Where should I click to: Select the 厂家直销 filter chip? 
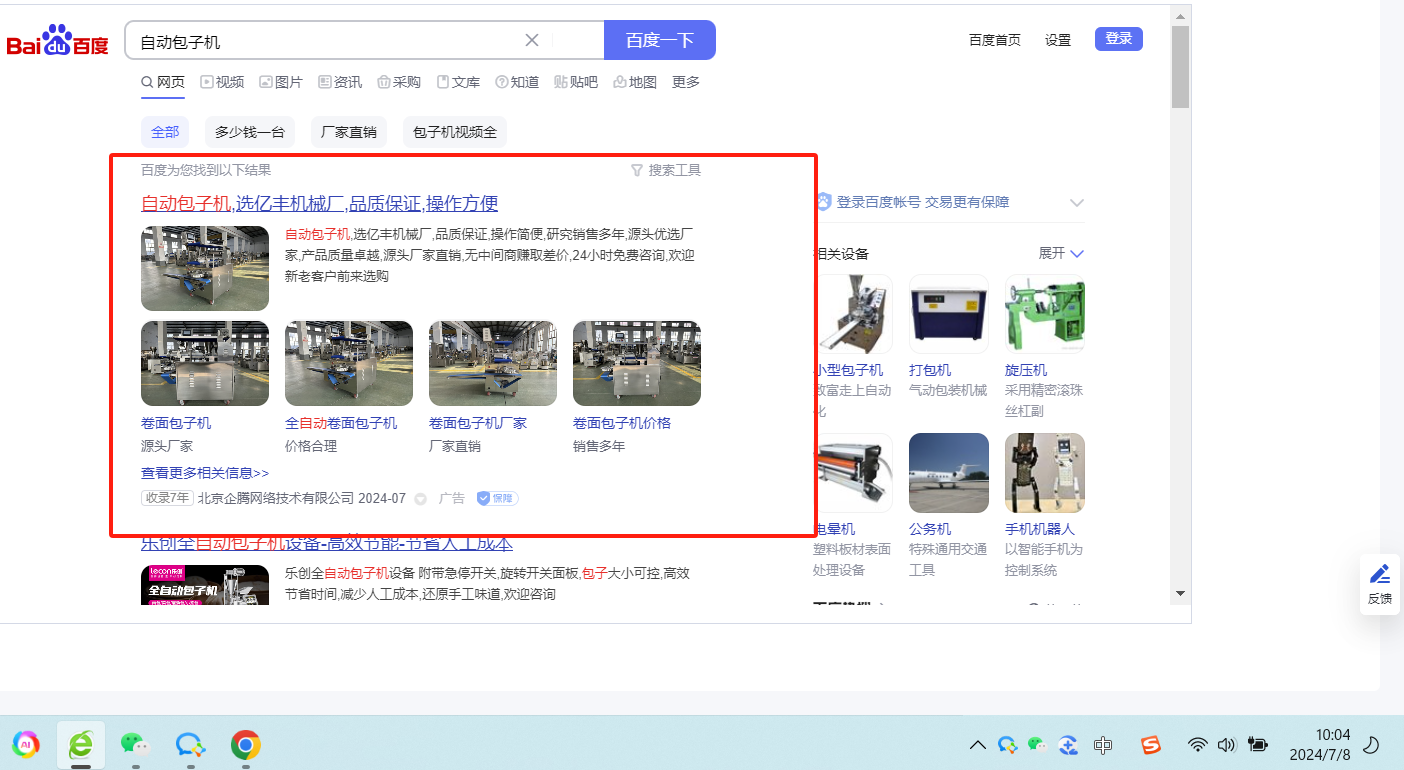point(349,132)
